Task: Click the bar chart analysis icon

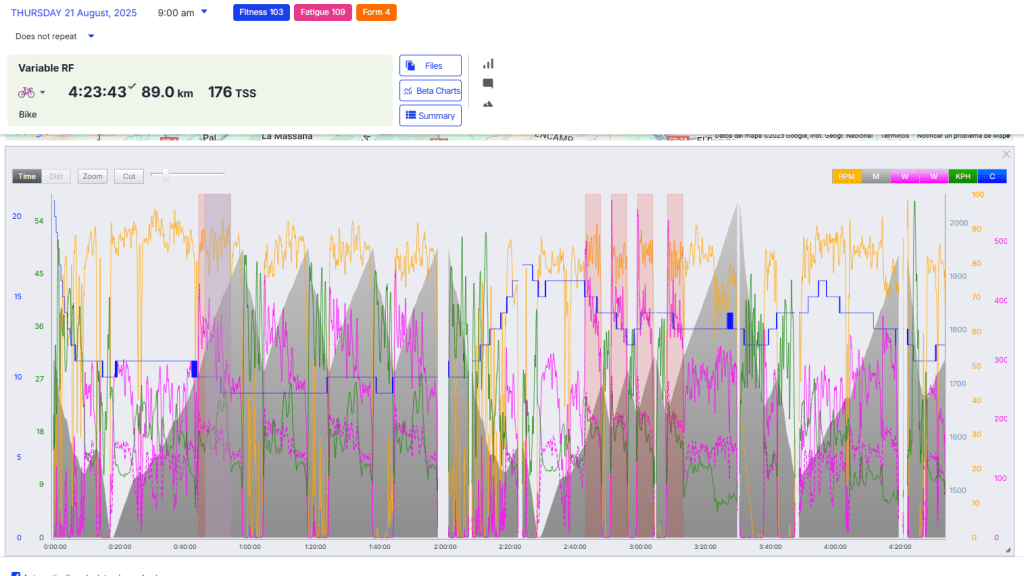Action: click(x=488, y=64)
